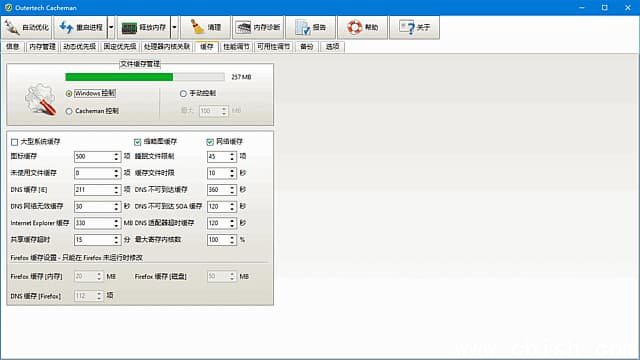Click the 文件缓存管理 group title
The image size is (640, 360).
click(x=140, y=64)
